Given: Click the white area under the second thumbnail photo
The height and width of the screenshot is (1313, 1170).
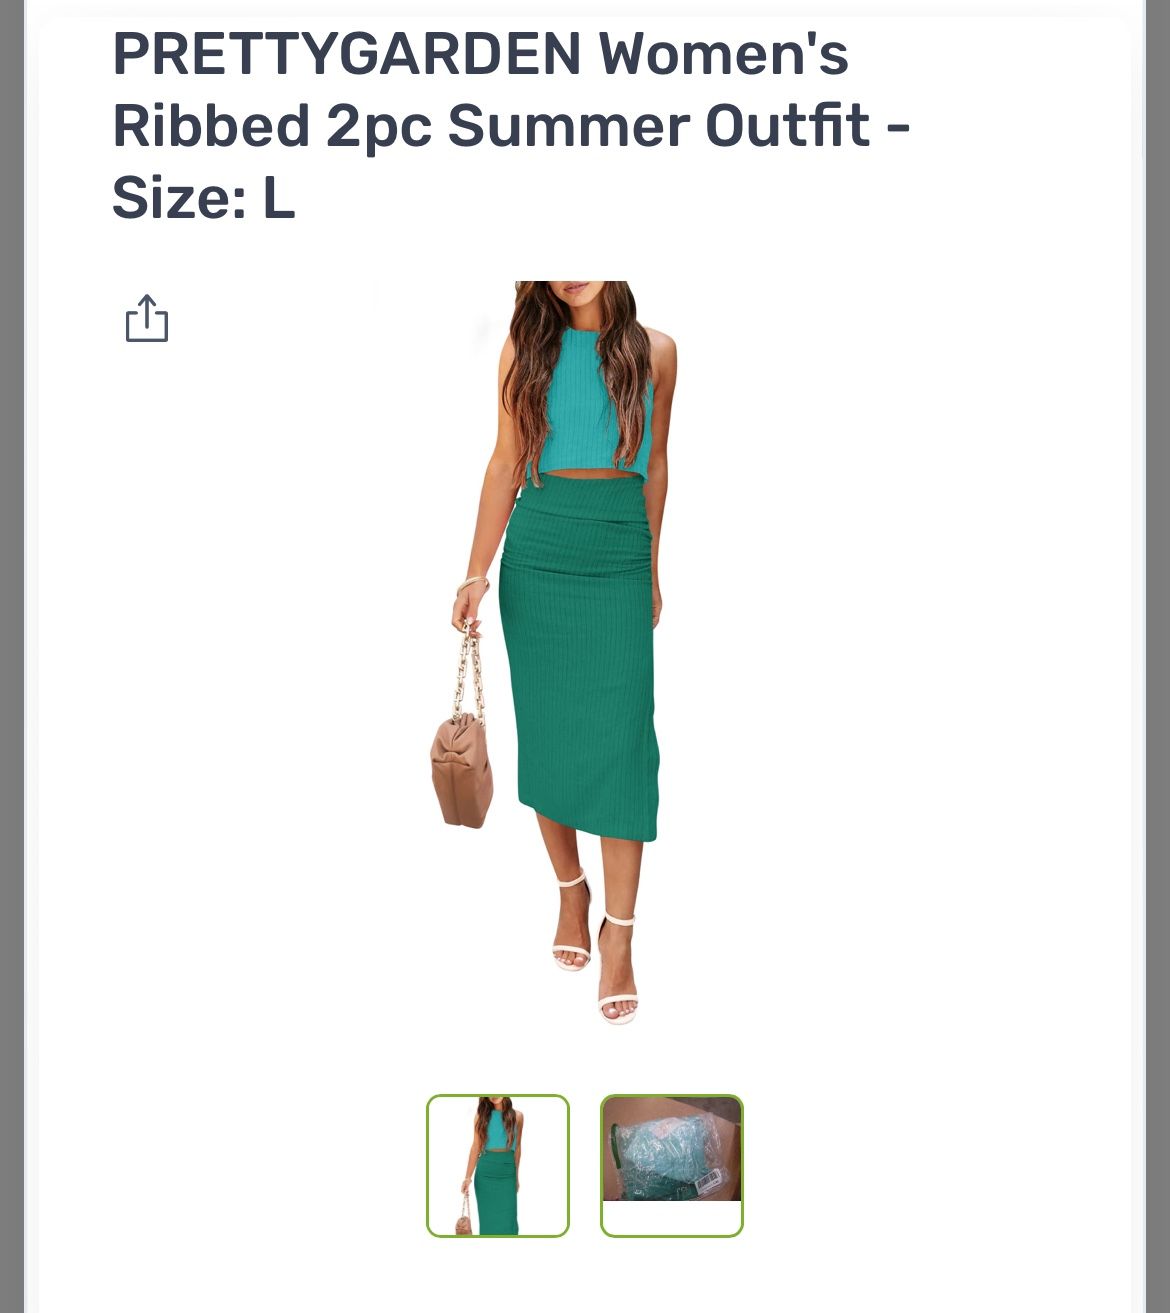Looking at the screenshot, I should pyautogui.click(x=672, y=1217).
